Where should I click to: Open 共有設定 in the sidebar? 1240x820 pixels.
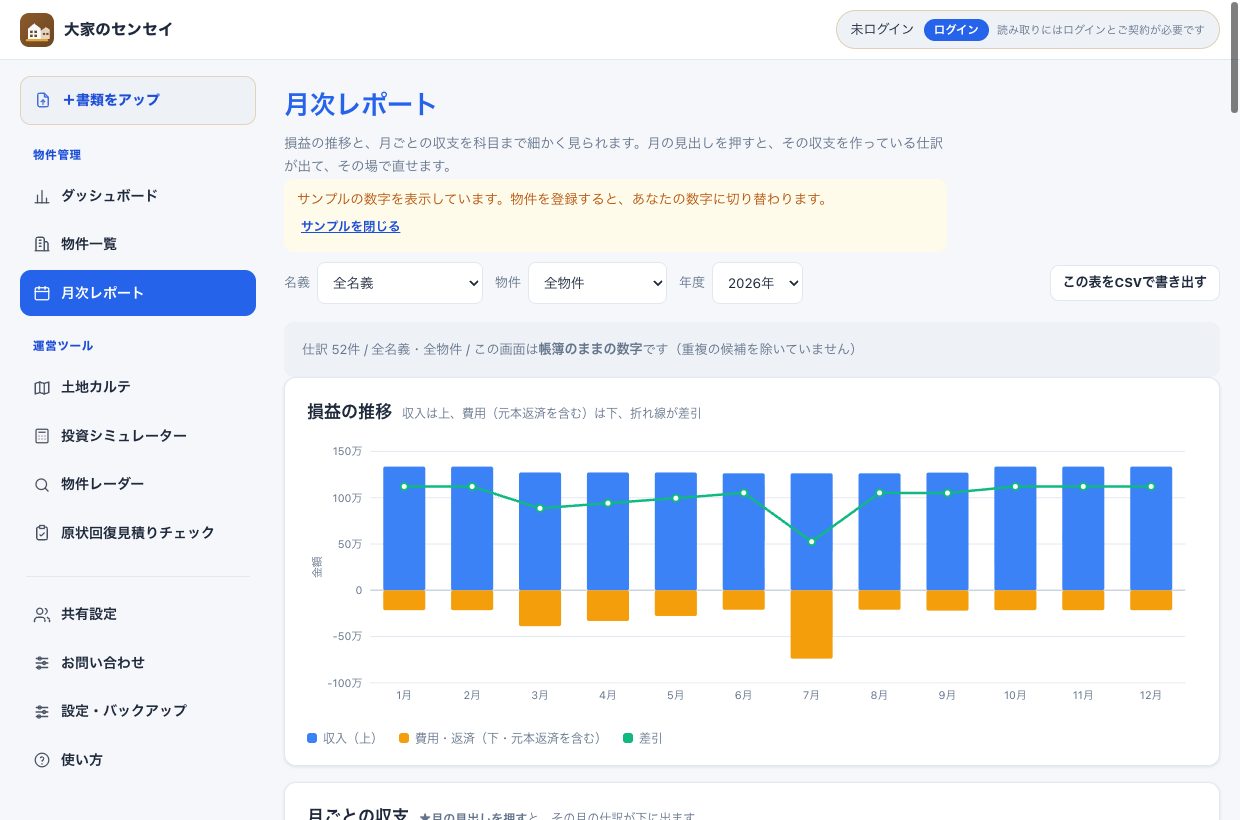point(138,614)
